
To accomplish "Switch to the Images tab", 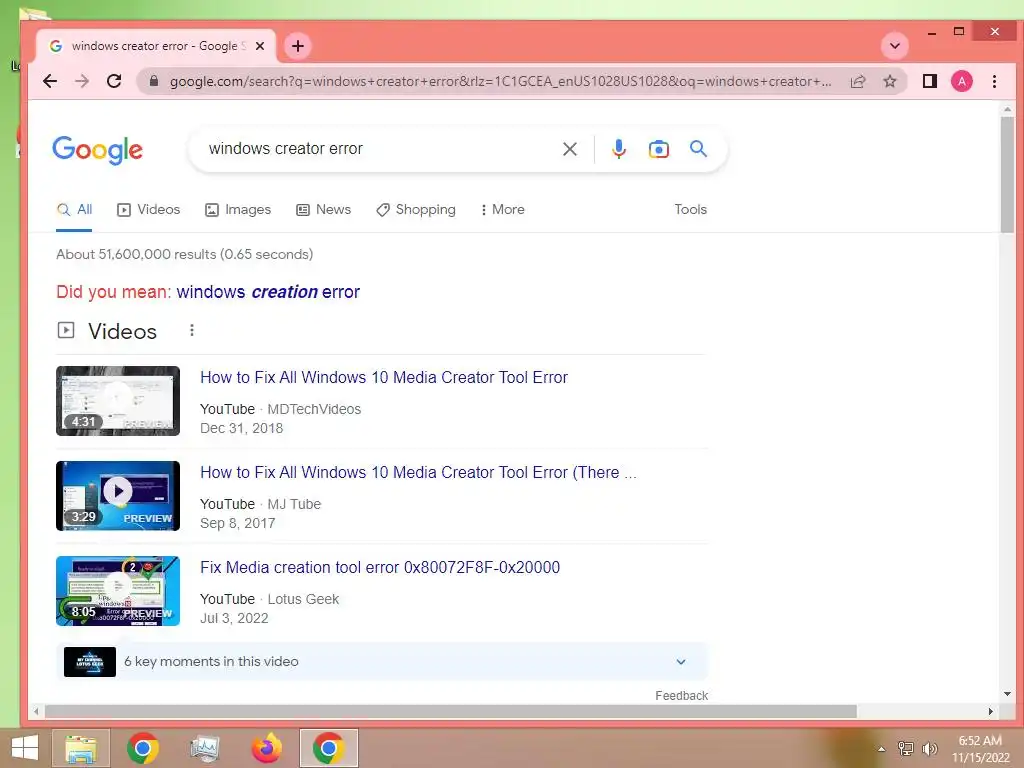I will (x=238, y=210).
